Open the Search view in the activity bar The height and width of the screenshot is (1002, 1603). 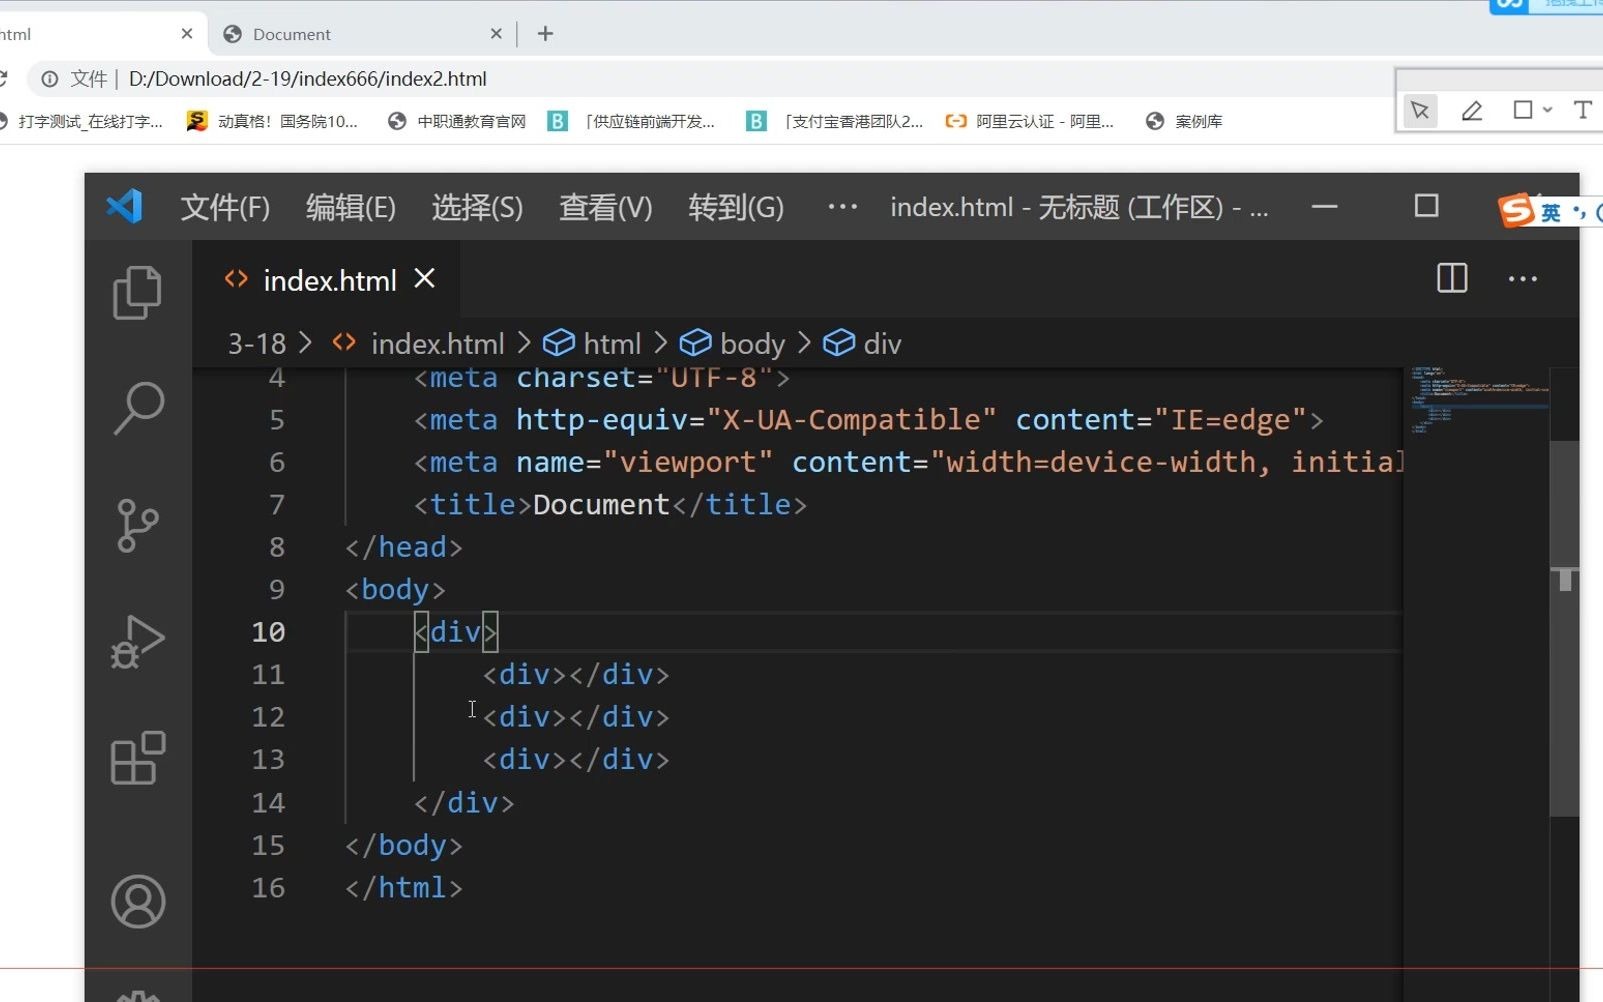pyautogui.click(x=138, y=408)
